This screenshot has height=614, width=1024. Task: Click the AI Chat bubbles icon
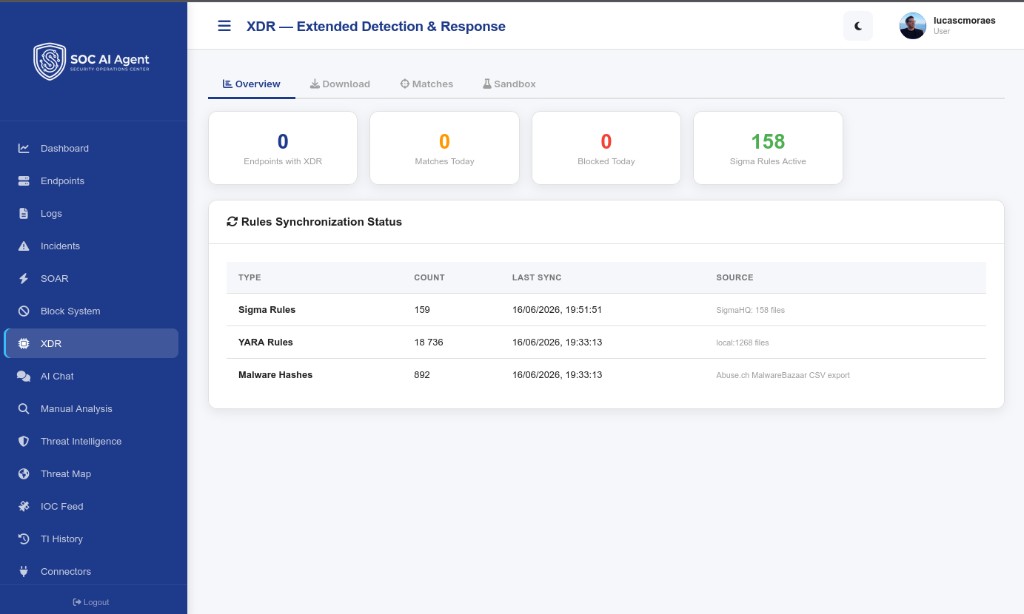coord(24,376)
